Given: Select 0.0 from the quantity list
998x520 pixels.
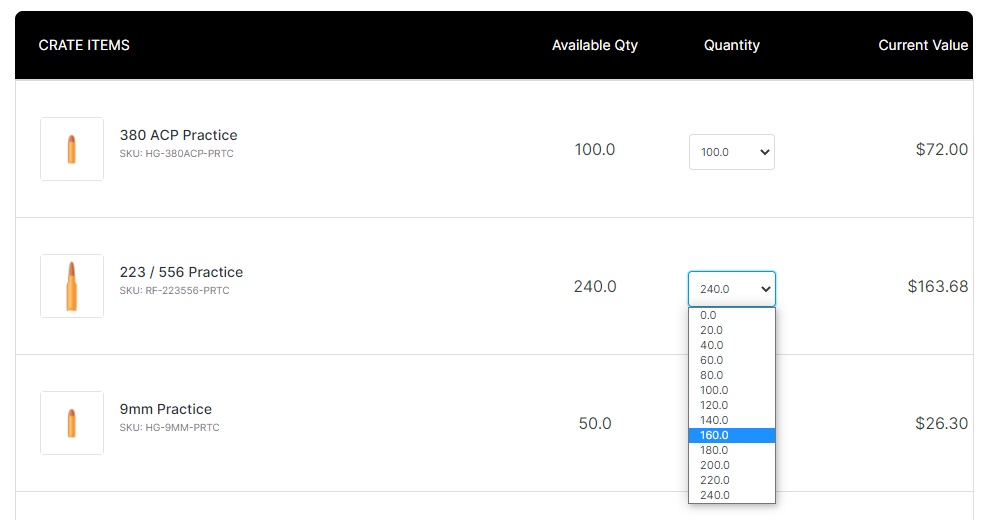Looking at the screenshot, I should point(732,315).
